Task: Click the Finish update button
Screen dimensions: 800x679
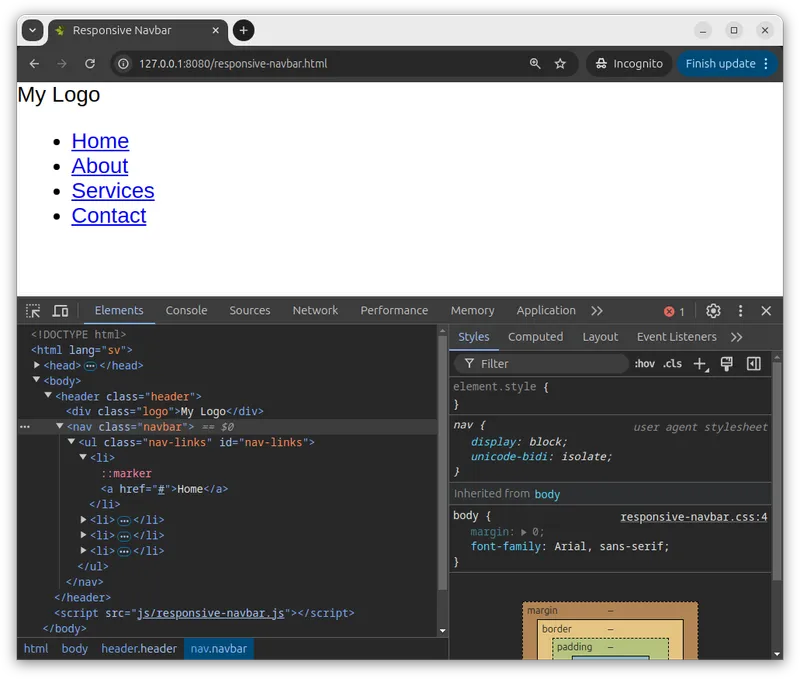Action: [x=719, y=63]
